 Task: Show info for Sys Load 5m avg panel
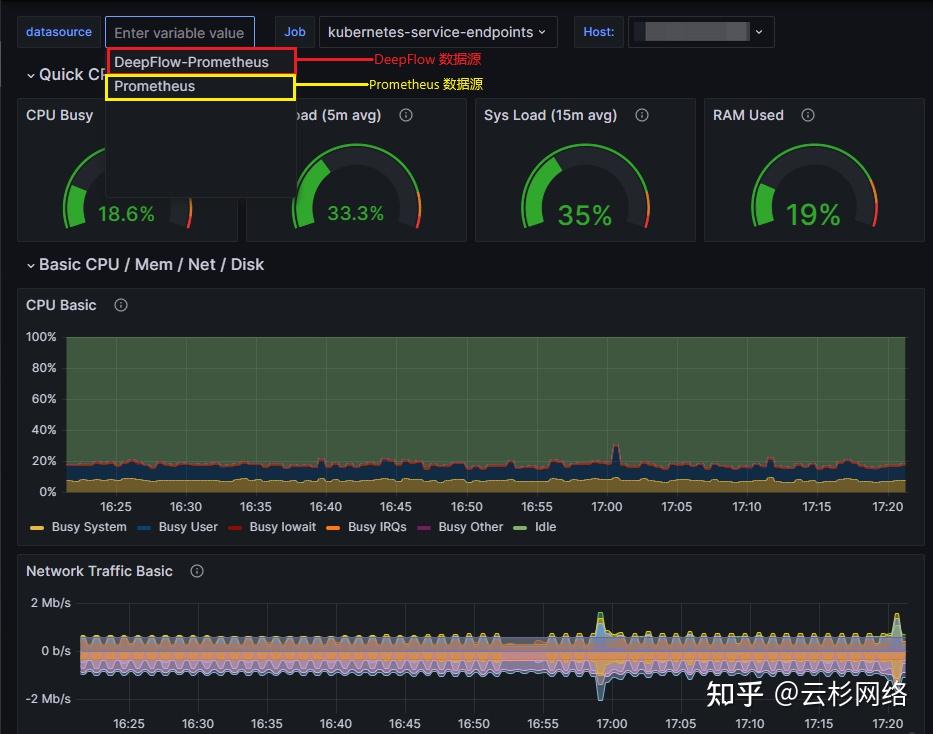[406, 115]
